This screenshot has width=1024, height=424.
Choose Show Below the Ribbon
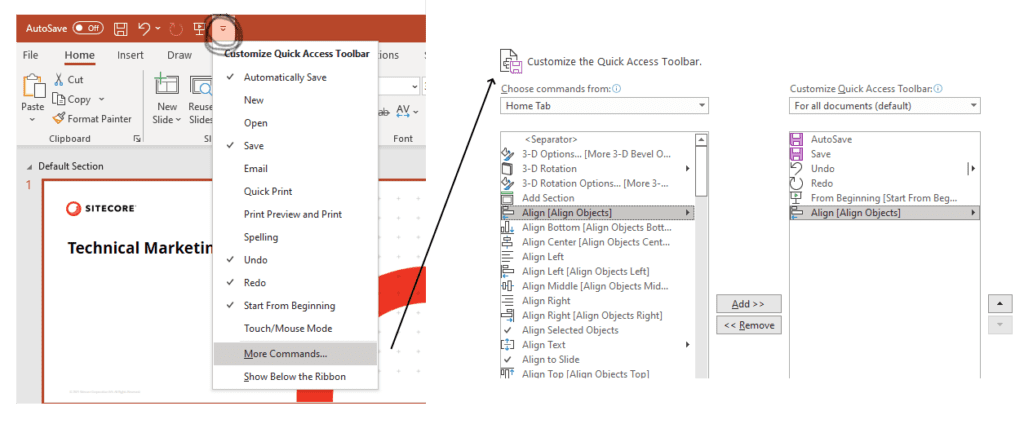coord(295,377)
